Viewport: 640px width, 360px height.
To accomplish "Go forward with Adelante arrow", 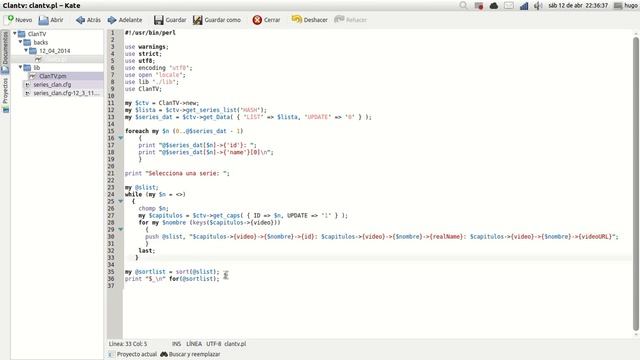I will [x=112, y=20].
